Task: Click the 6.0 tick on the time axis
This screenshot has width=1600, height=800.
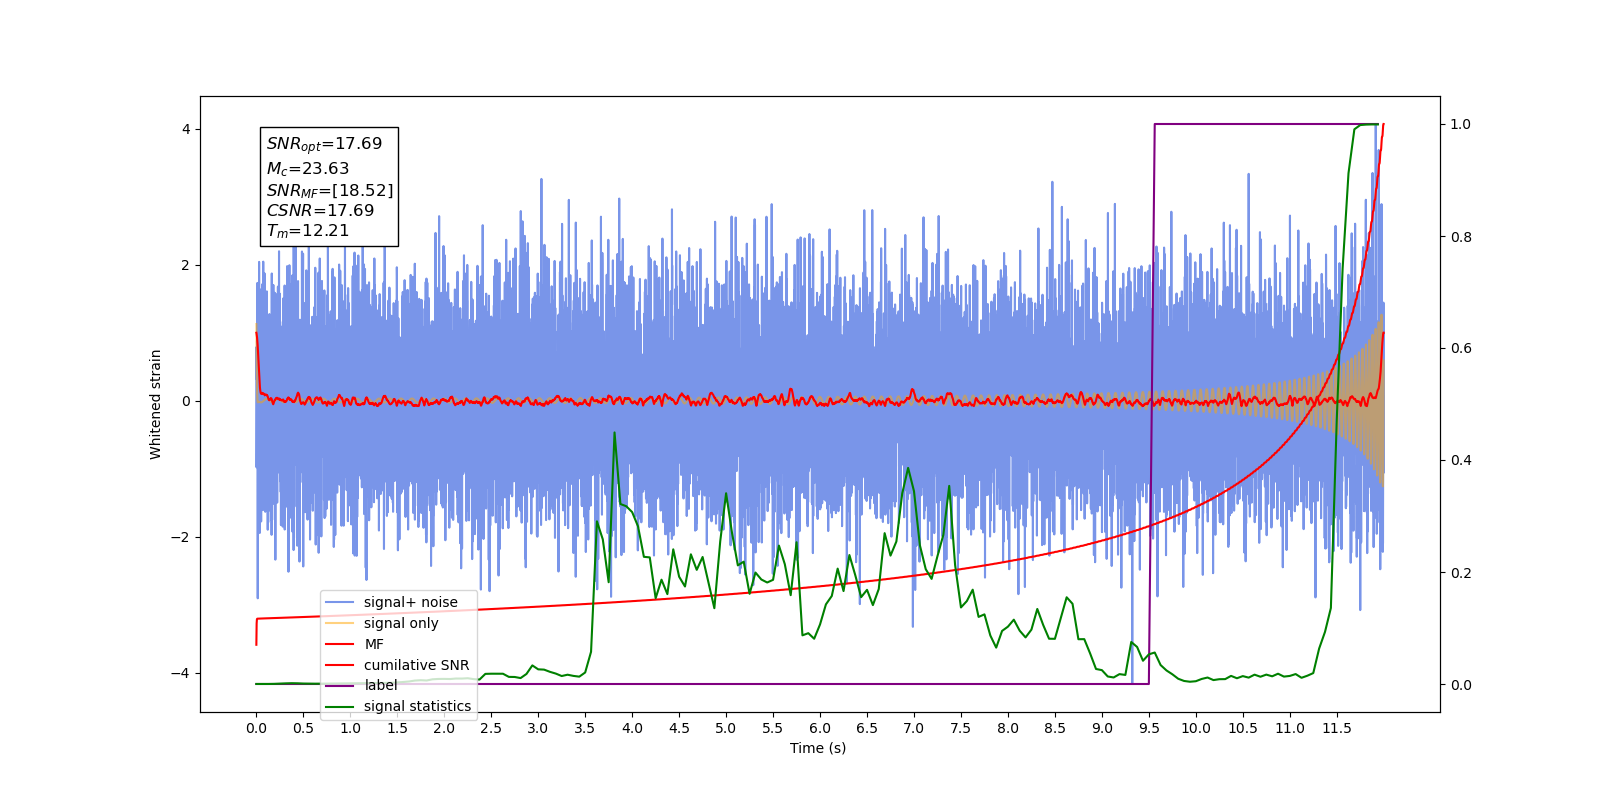Action: click(820, 728)
